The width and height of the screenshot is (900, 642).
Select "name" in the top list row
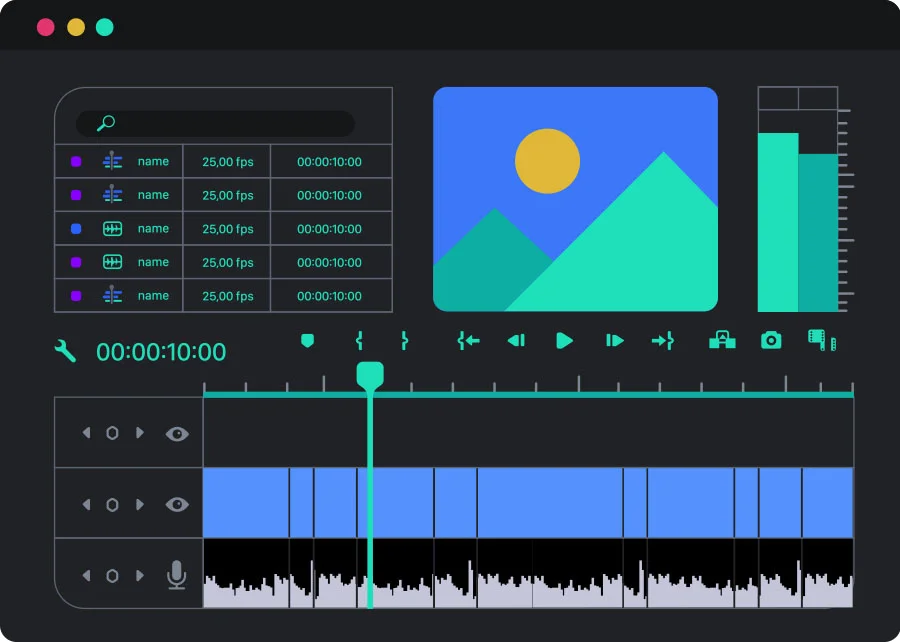153,161
